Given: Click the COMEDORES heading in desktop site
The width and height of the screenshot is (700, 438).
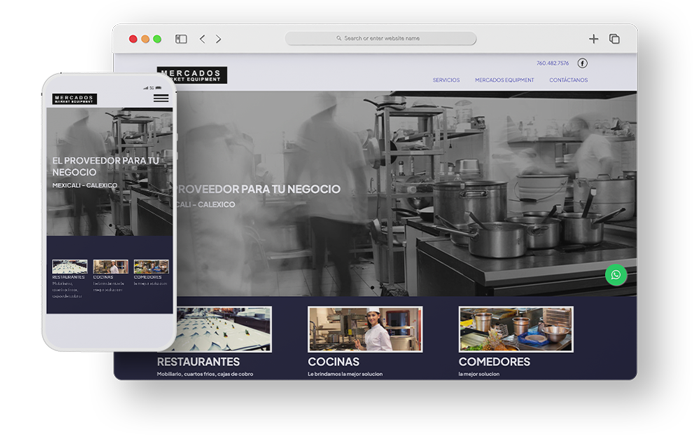Looking at the screenshot, I should 494,361.
